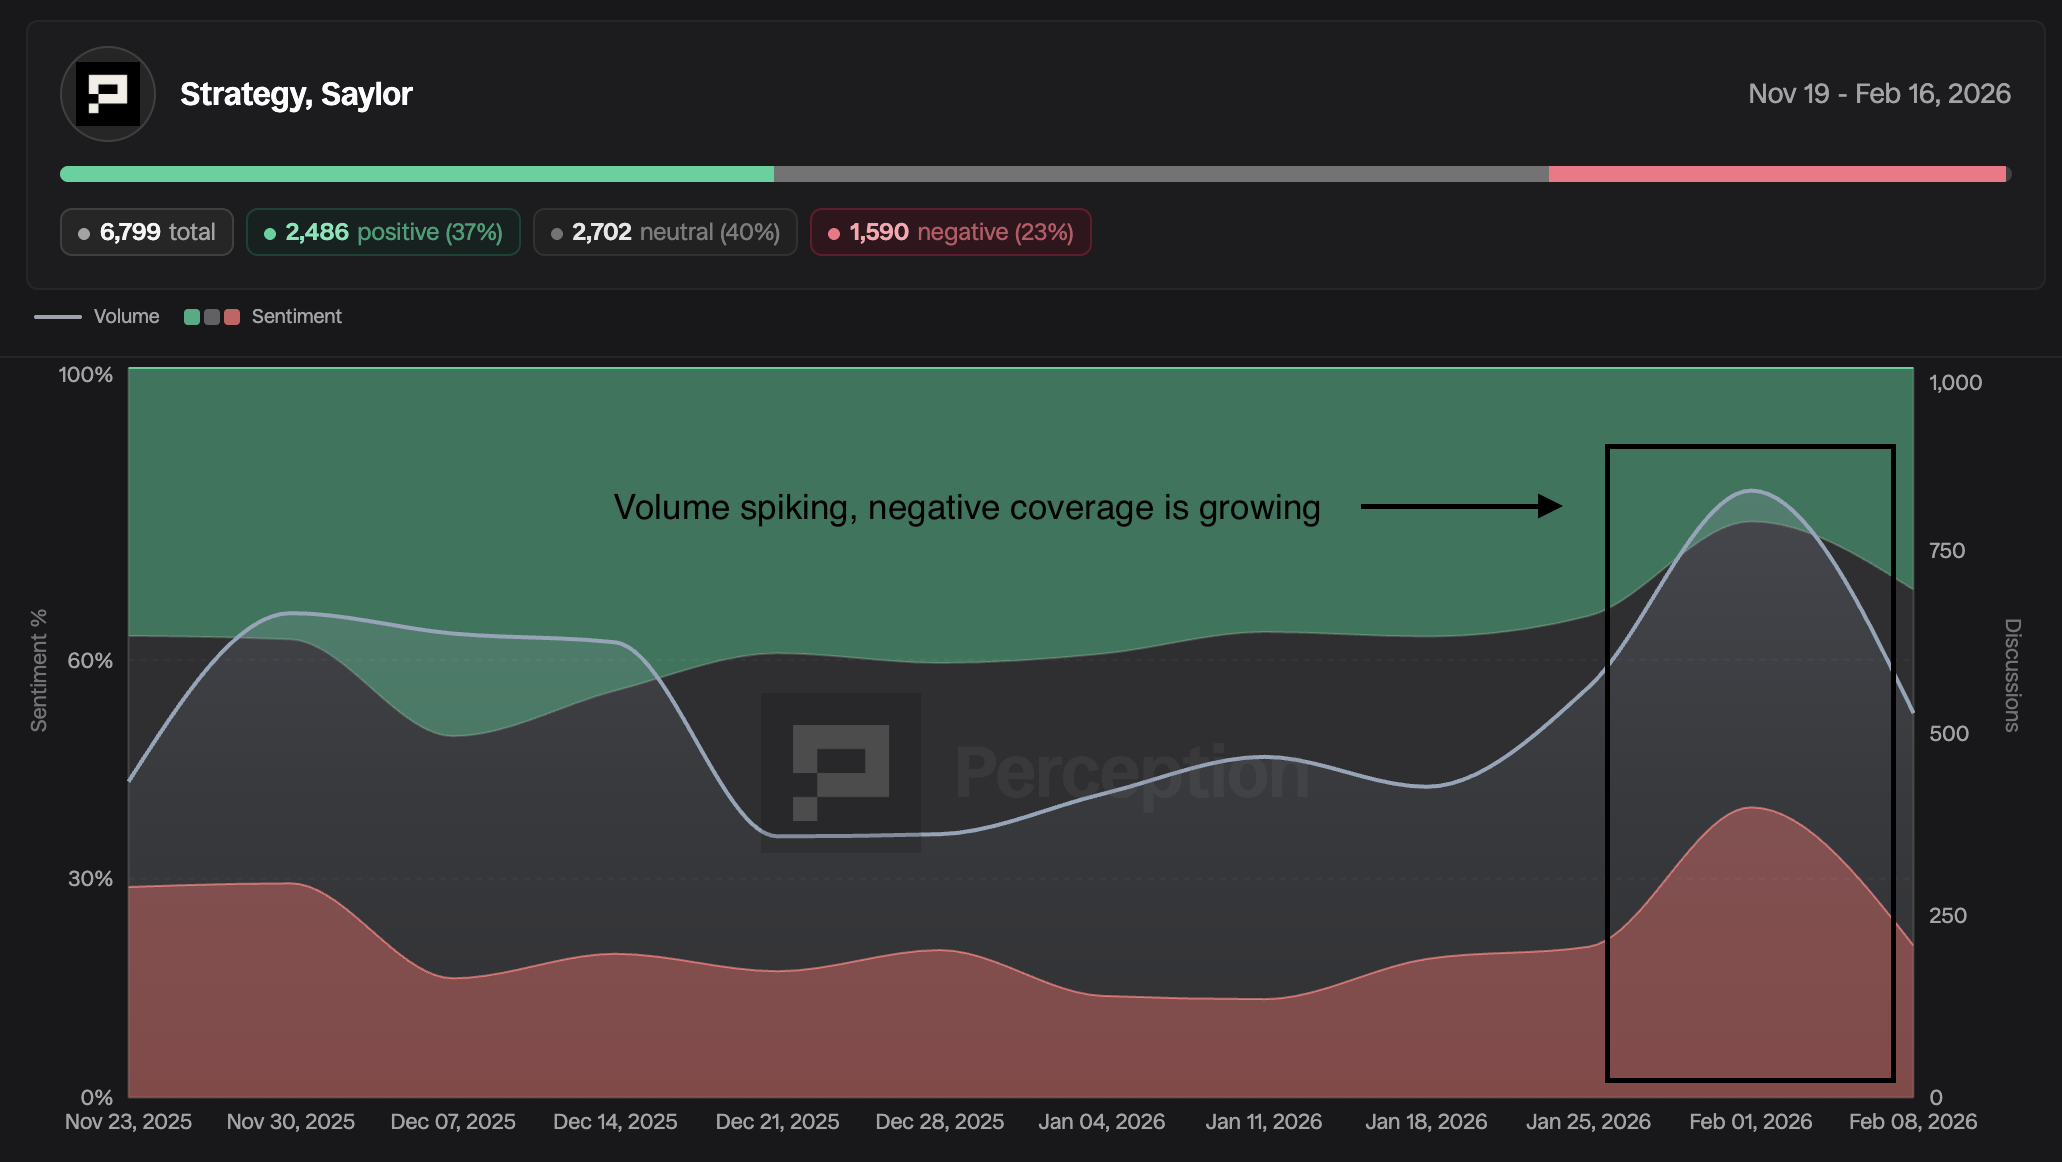Click the Feb 01, 2026 axis label
The width and height of the screenshot is (2062, 1162).
1750,1122
